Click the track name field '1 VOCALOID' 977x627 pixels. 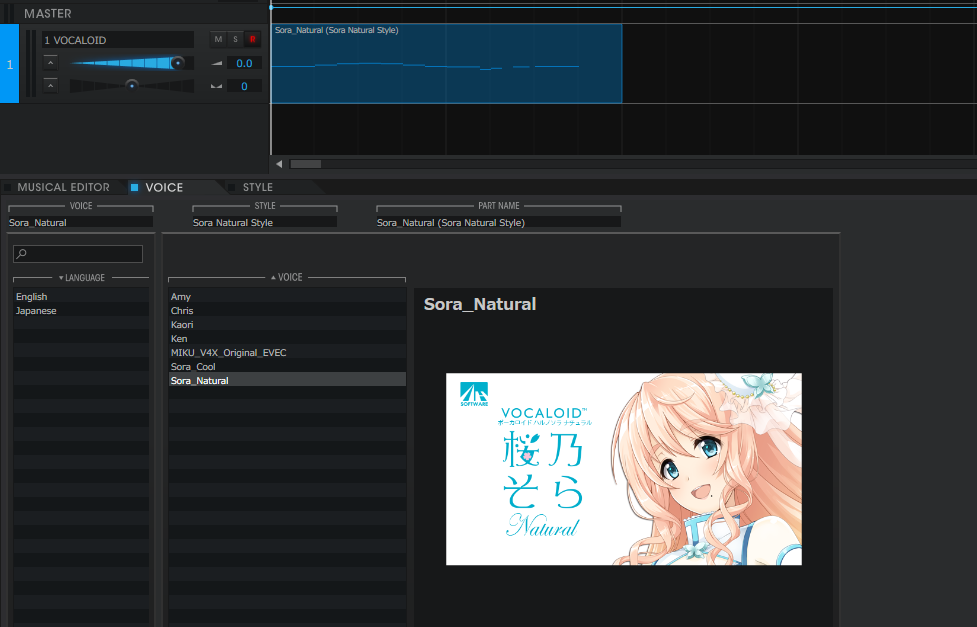[118, 40]
